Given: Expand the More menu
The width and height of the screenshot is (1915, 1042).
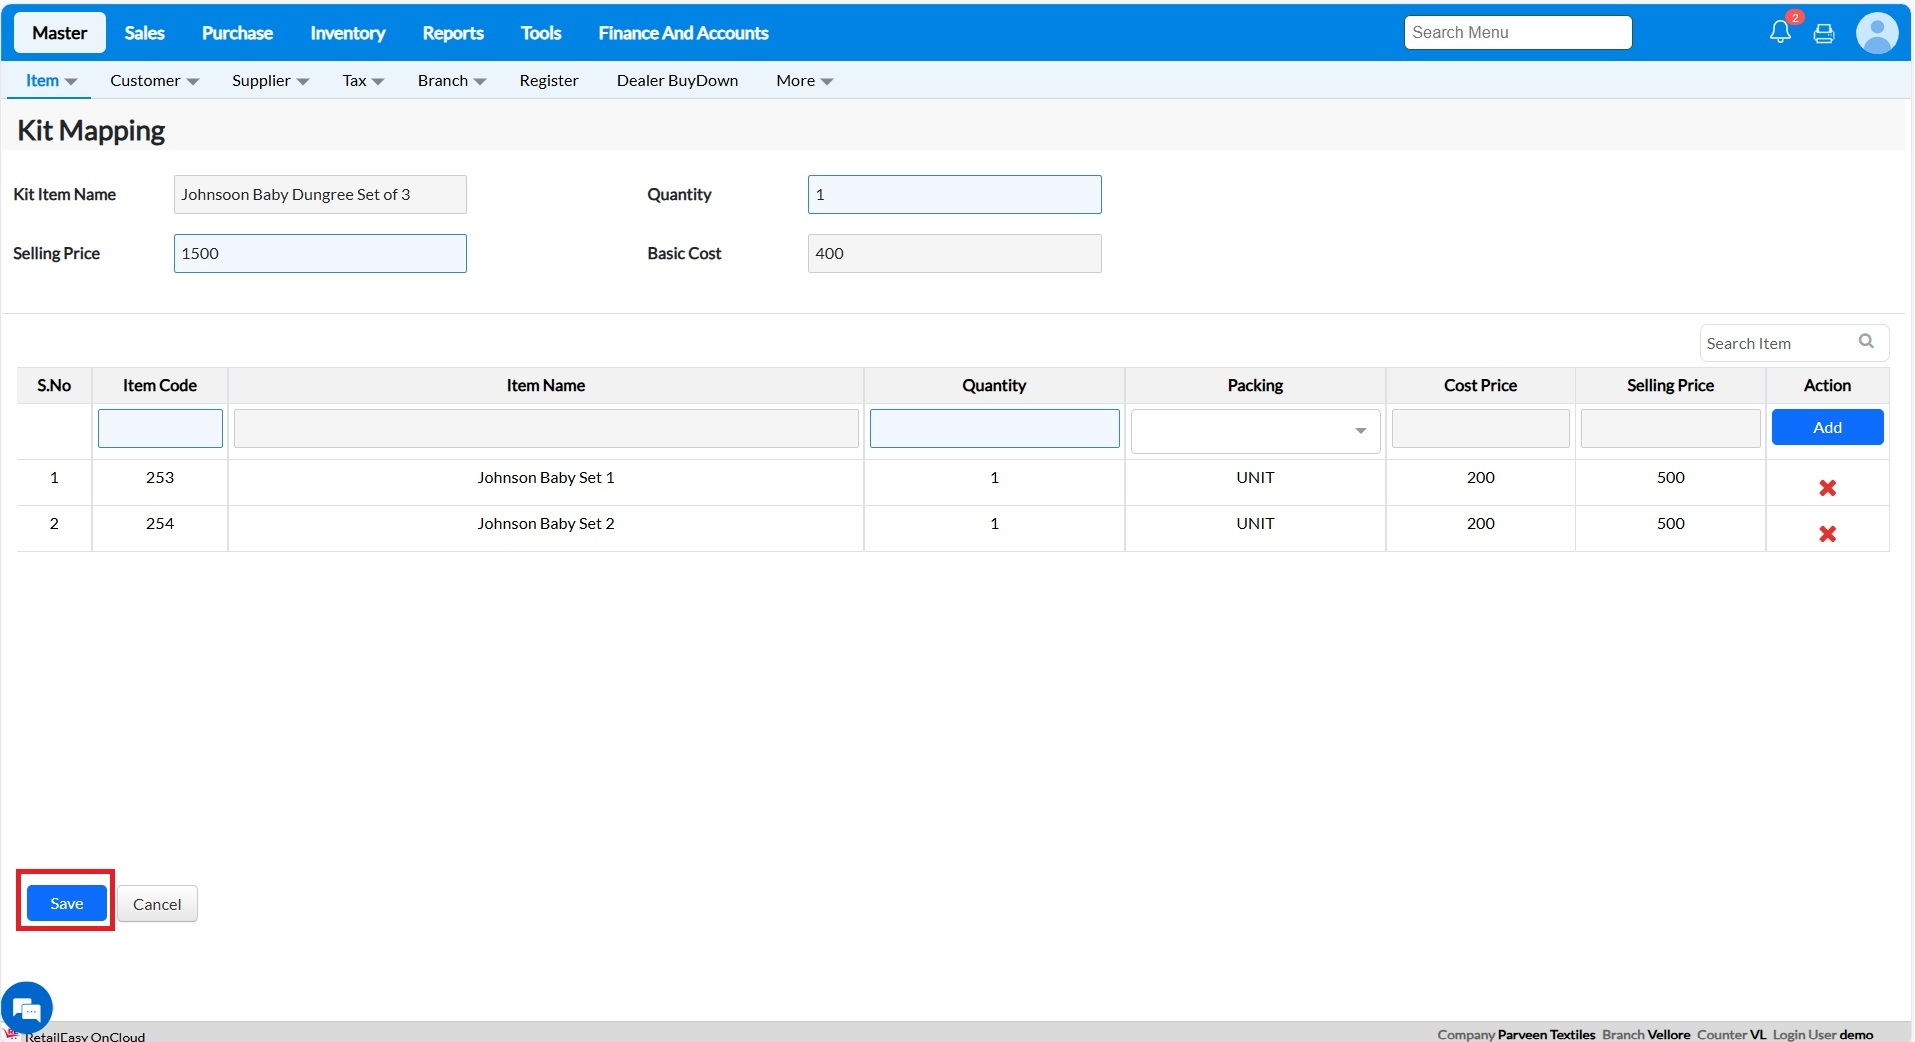Looking at the screenshot, I should click(x=804, y=81).
